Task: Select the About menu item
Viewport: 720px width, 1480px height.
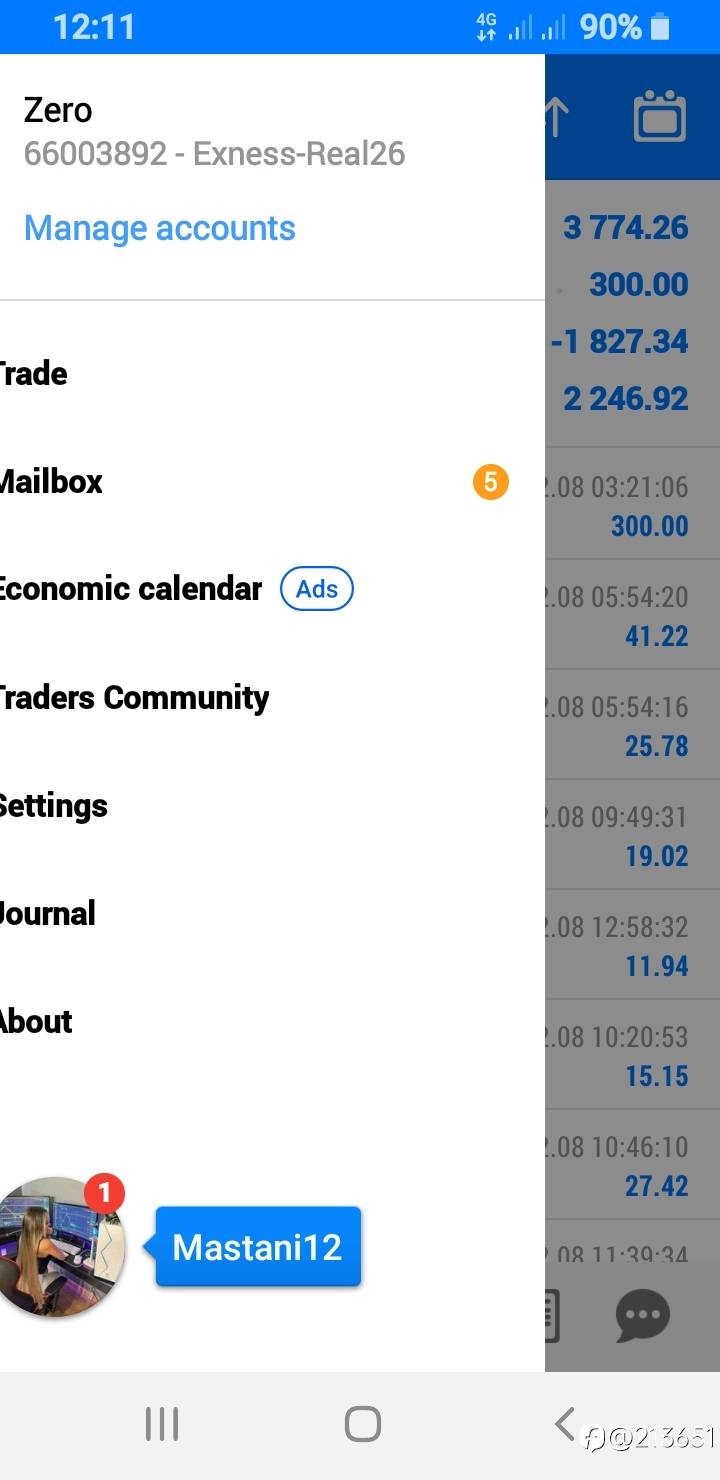Action: click(x=37, y=1021)
